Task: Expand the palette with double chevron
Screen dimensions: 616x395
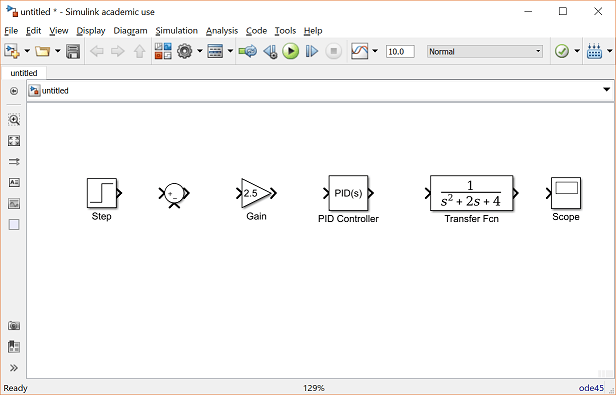Action: point(14,368)
